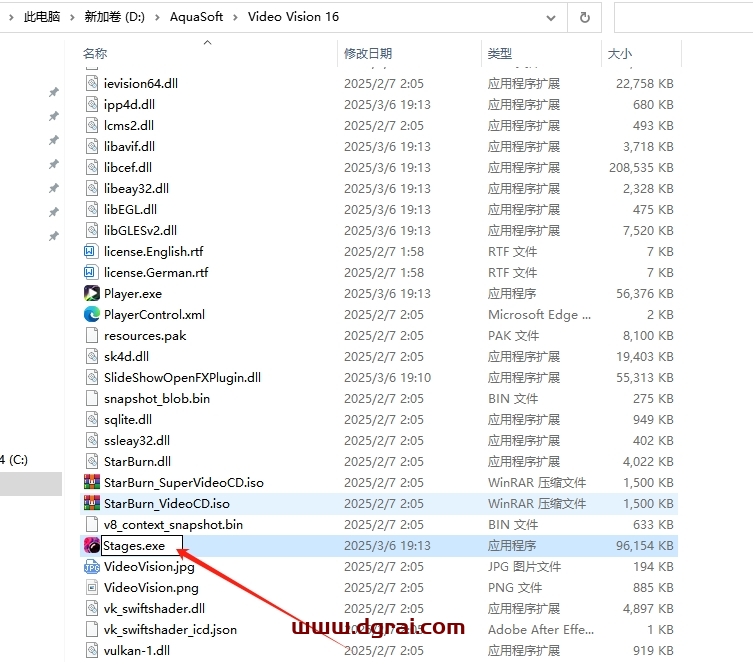Click the JPG icon of VideoVision.jpg
Image resolution: width=753 pixels, height=664 pixels.
point(91,567)
